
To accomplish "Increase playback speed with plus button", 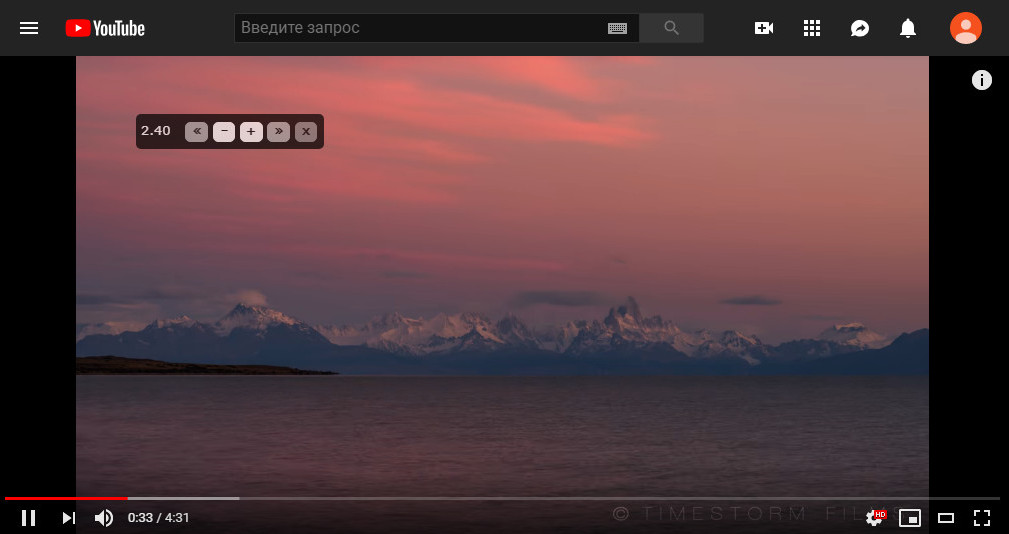I will point(251,131).
